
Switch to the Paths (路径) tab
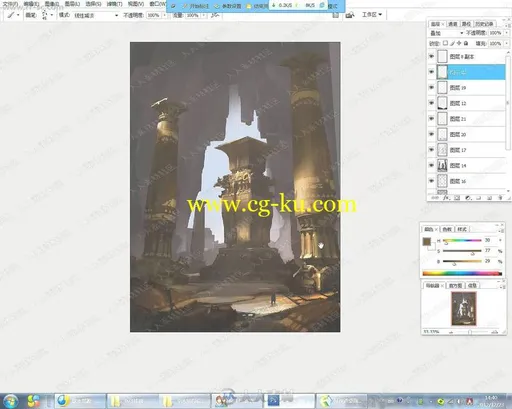click(466, 24)
